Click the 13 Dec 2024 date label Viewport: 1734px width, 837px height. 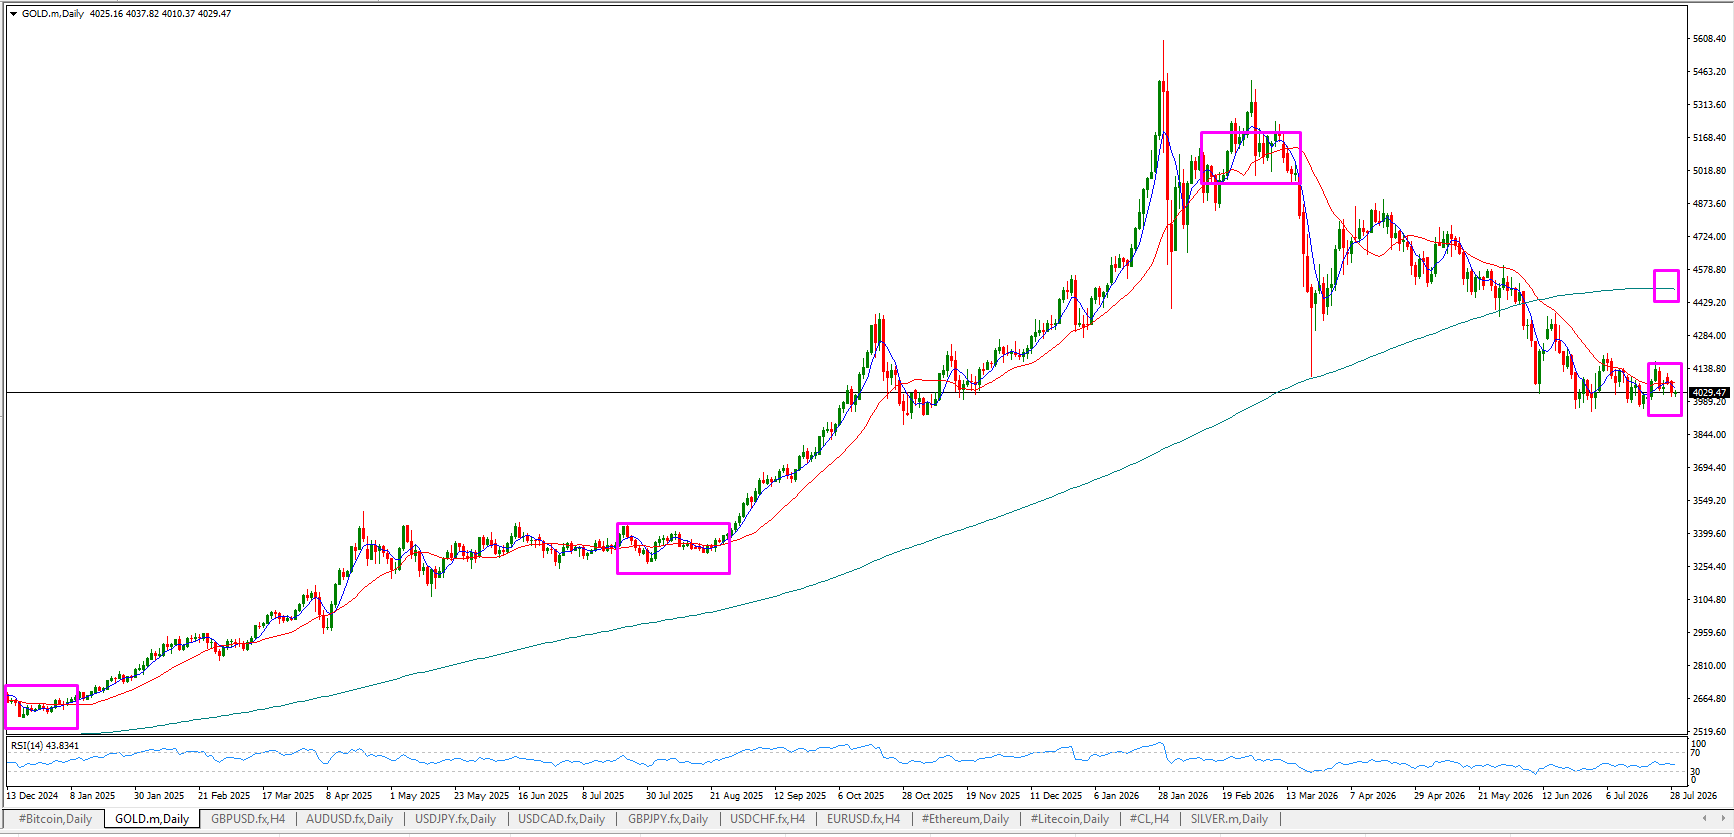33,796
